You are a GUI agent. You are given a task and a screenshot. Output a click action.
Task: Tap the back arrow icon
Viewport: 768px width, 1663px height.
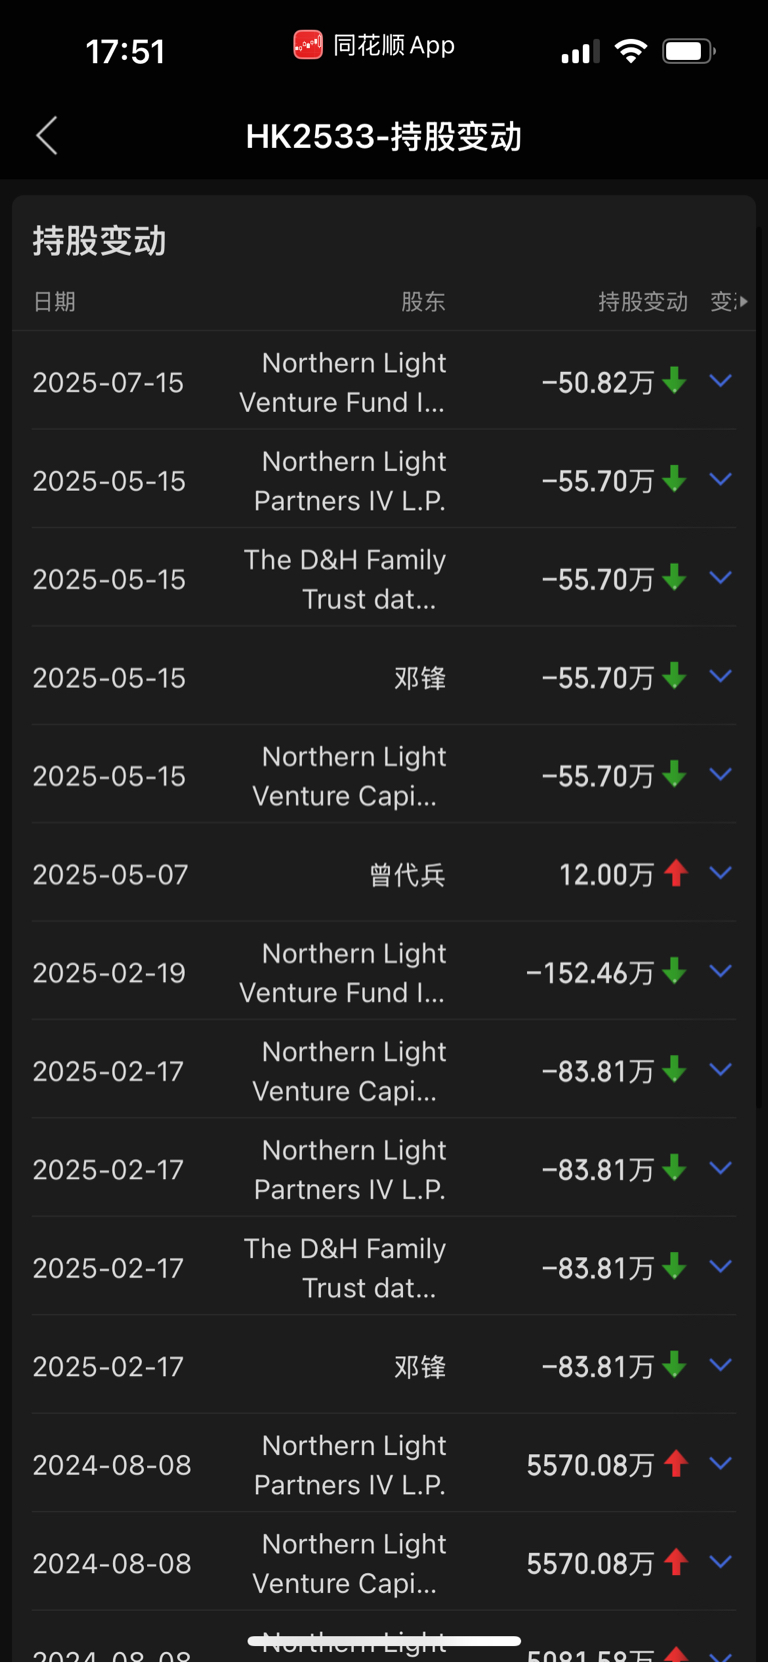click(47, 136)
